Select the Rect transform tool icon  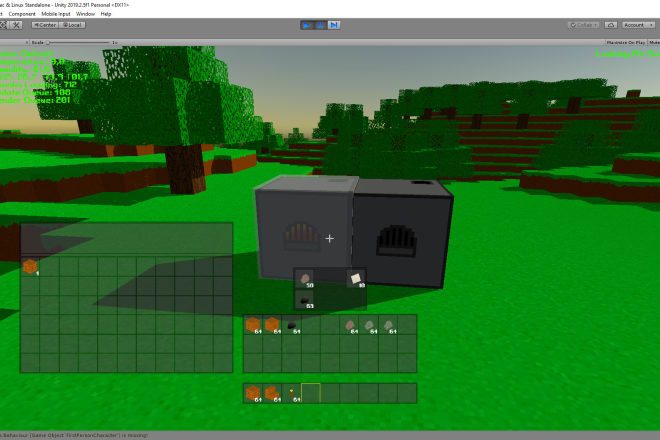pyautogui.click(x=3, y=25)
